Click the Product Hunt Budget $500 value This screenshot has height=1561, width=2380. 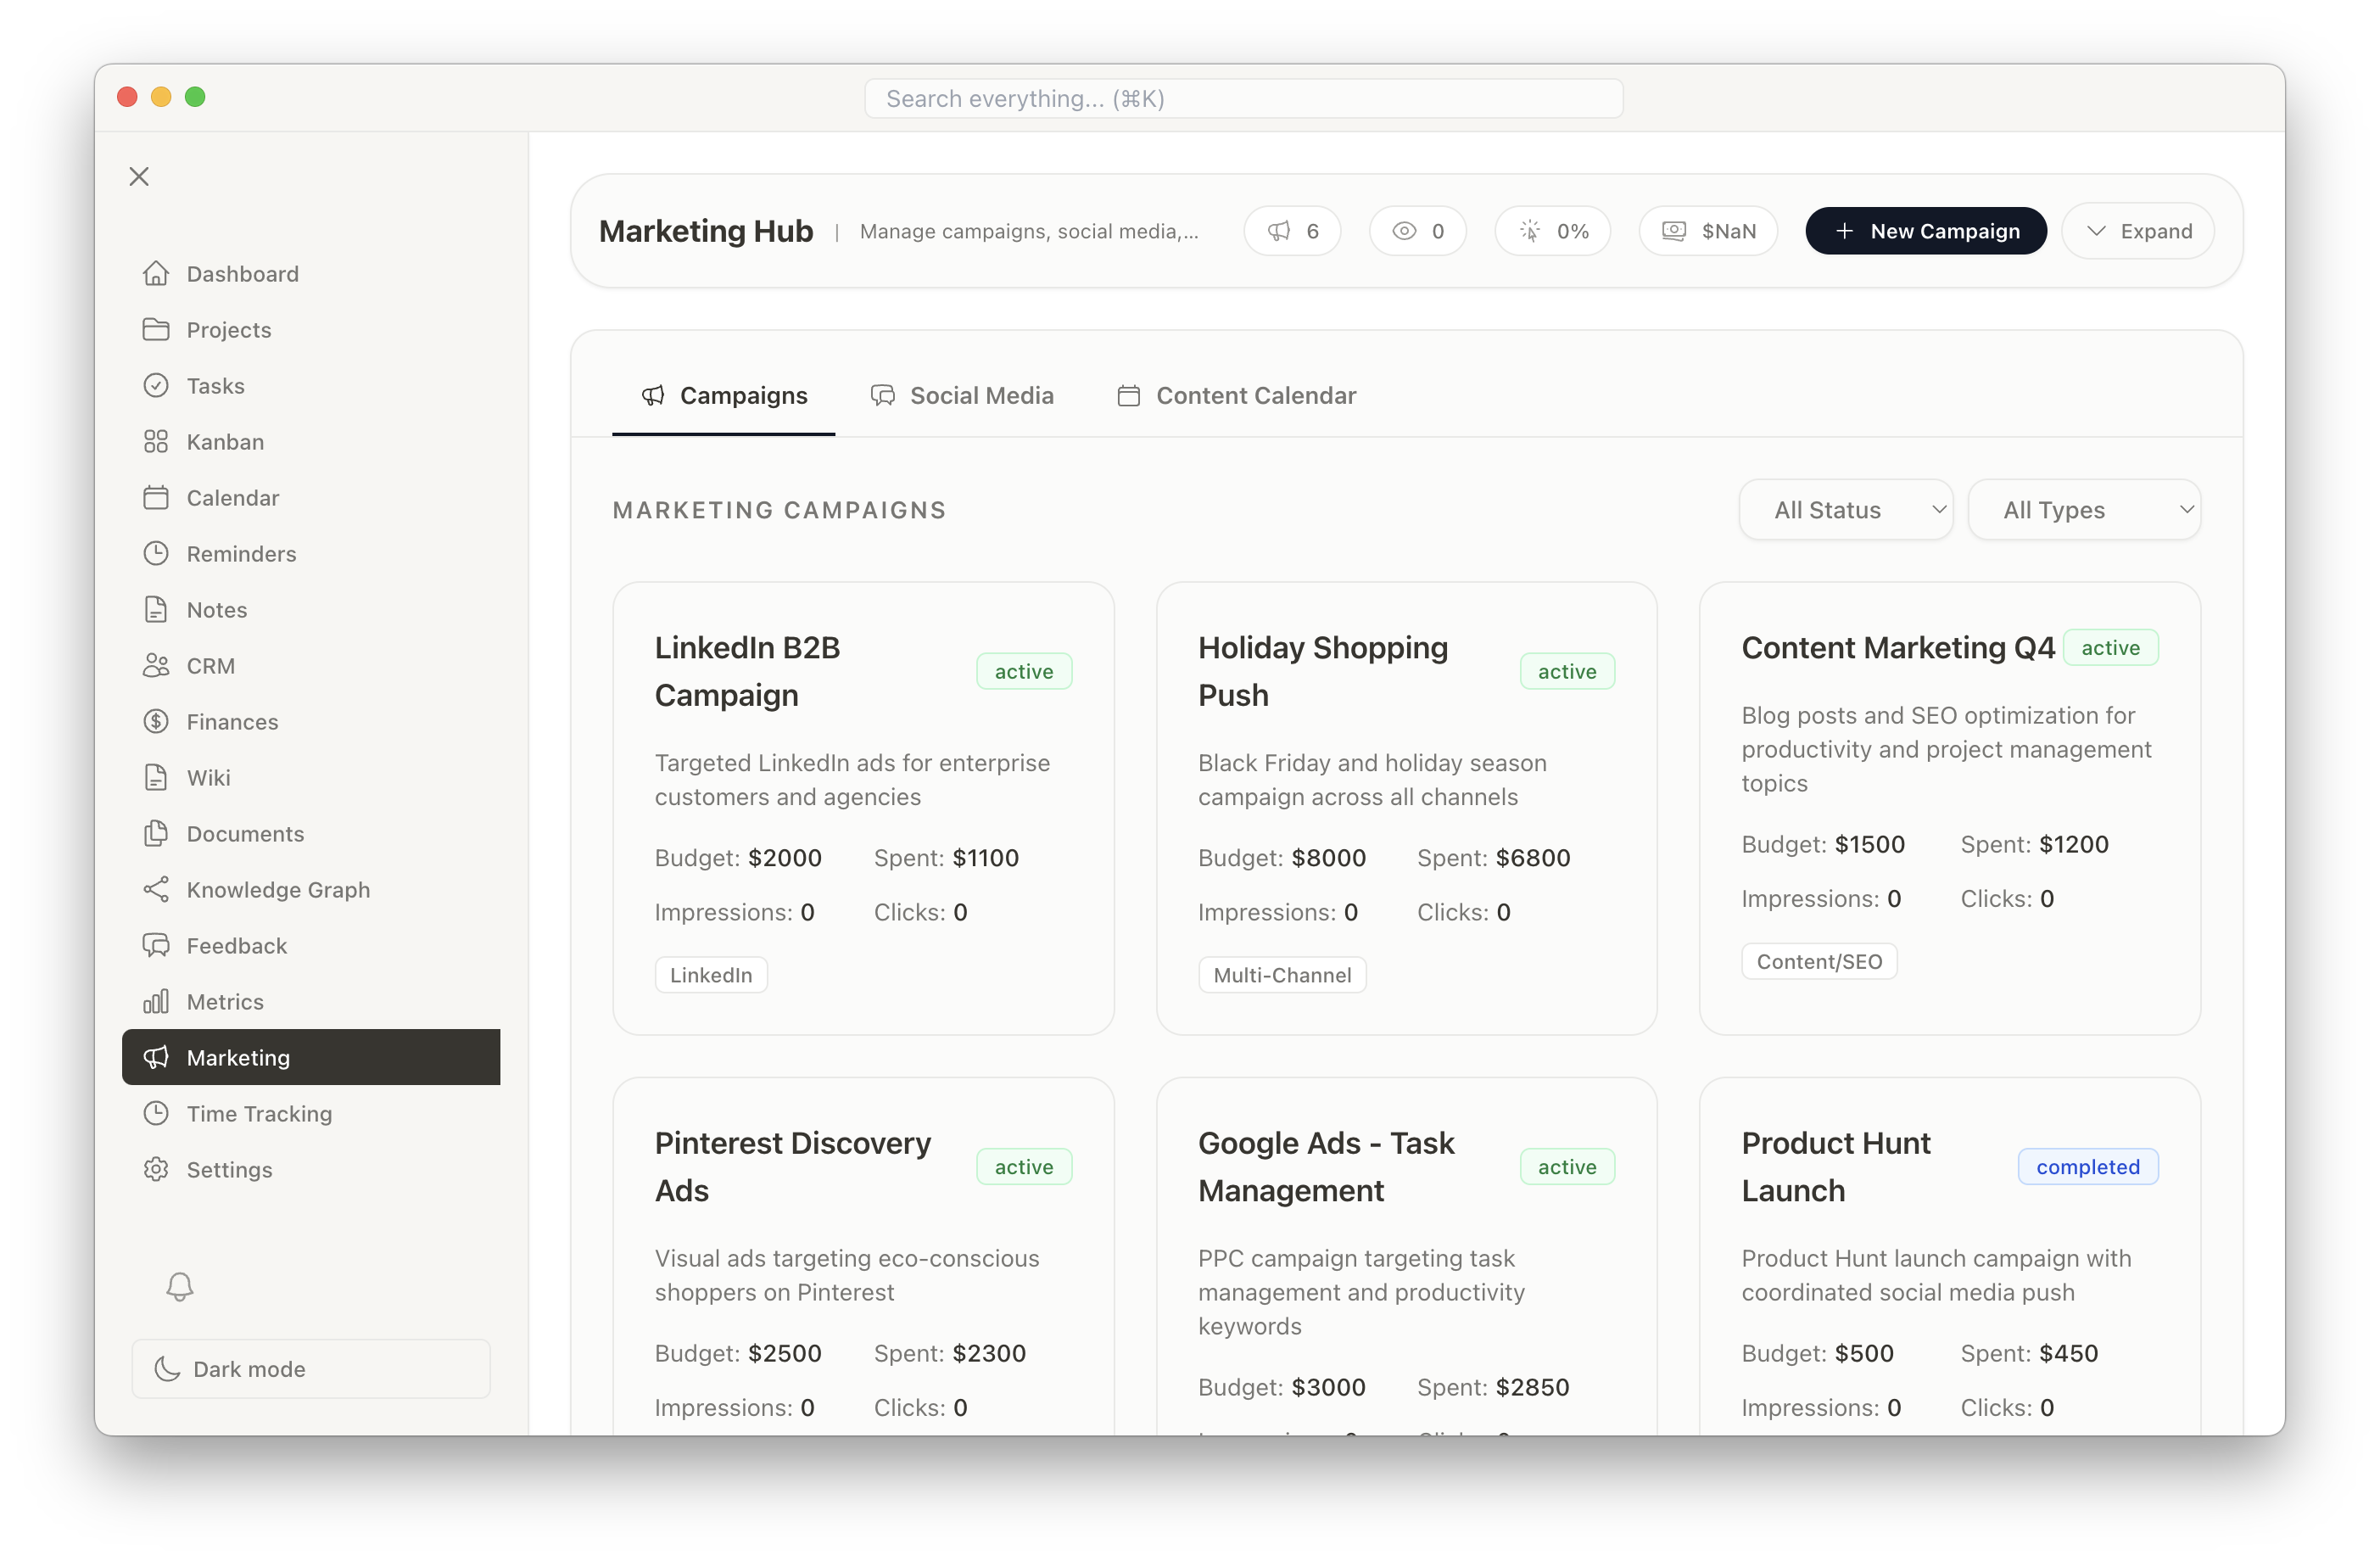(x=1864, y=1353)
